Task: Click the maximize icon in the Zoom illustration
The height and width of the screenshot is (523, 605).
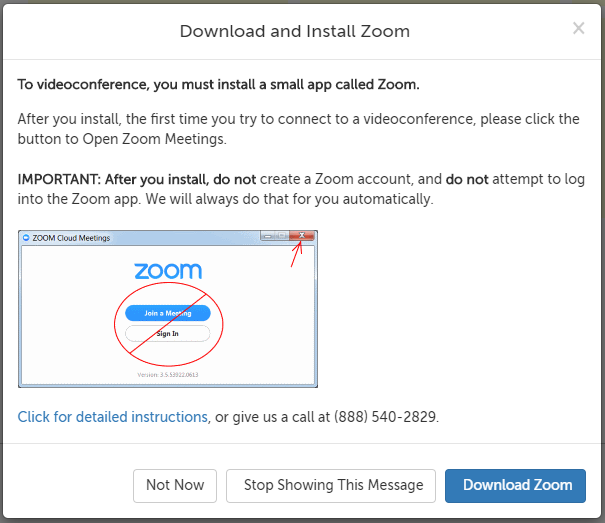Action: [283, 237]
